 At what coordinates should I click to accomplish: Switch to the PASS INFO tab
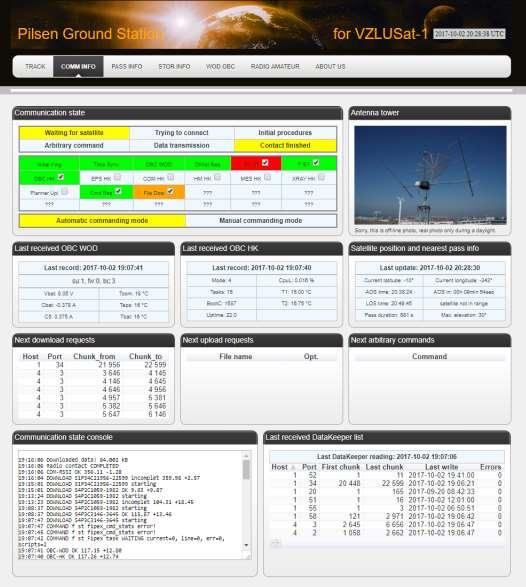pos(127,67)
